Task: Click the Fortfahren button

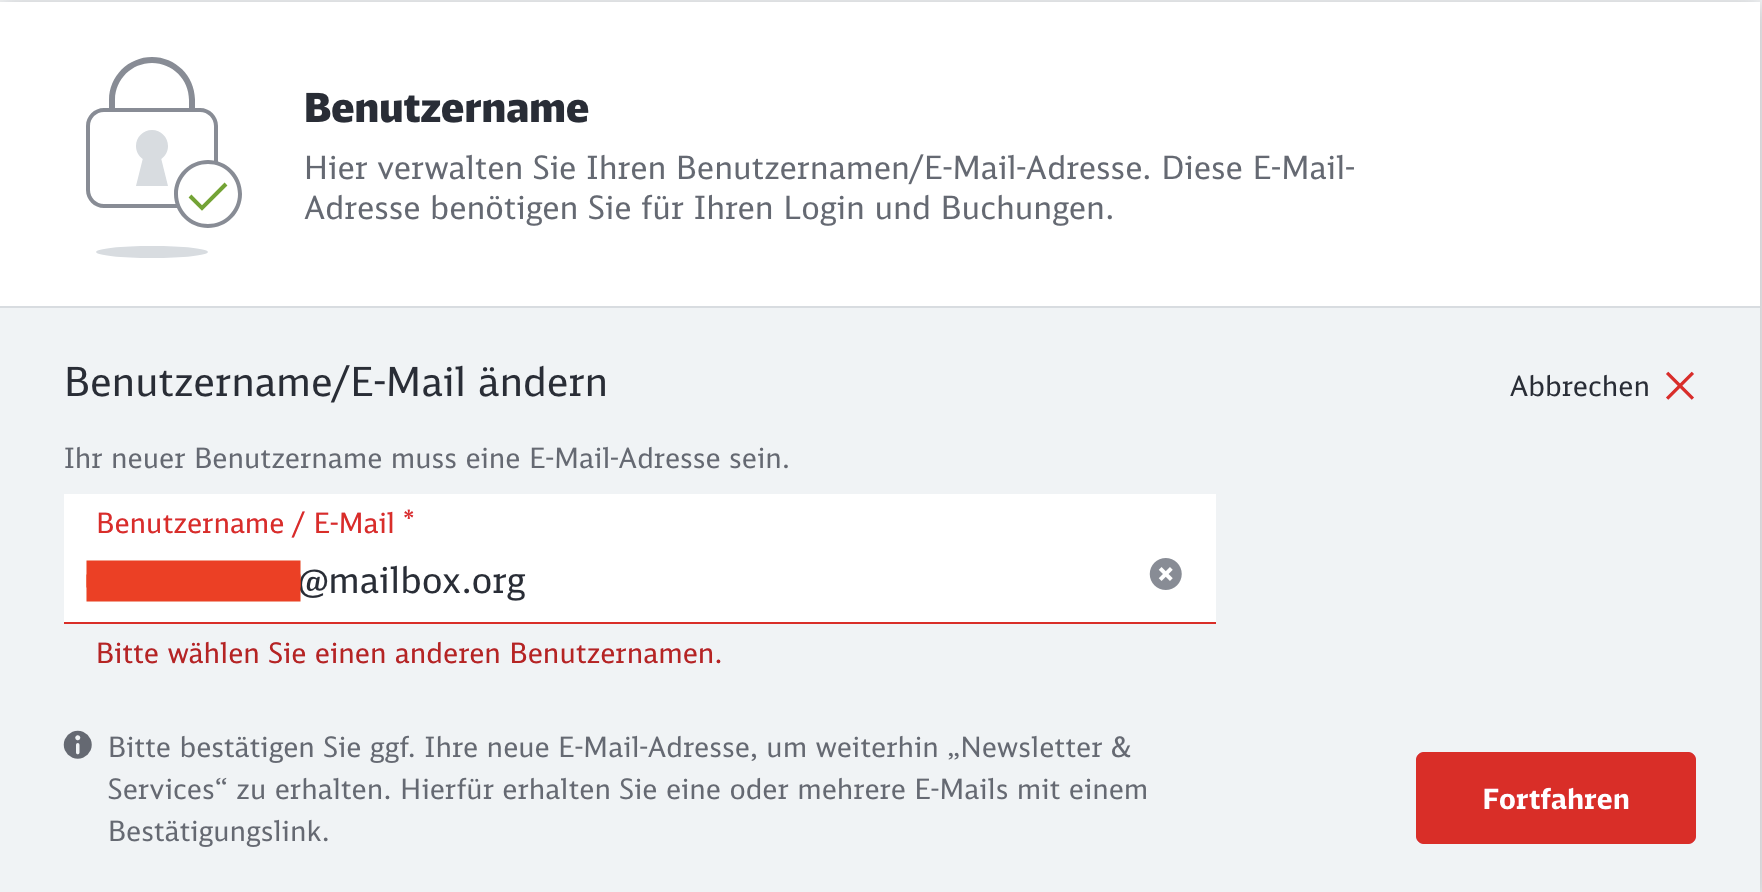Action: 1555,798
